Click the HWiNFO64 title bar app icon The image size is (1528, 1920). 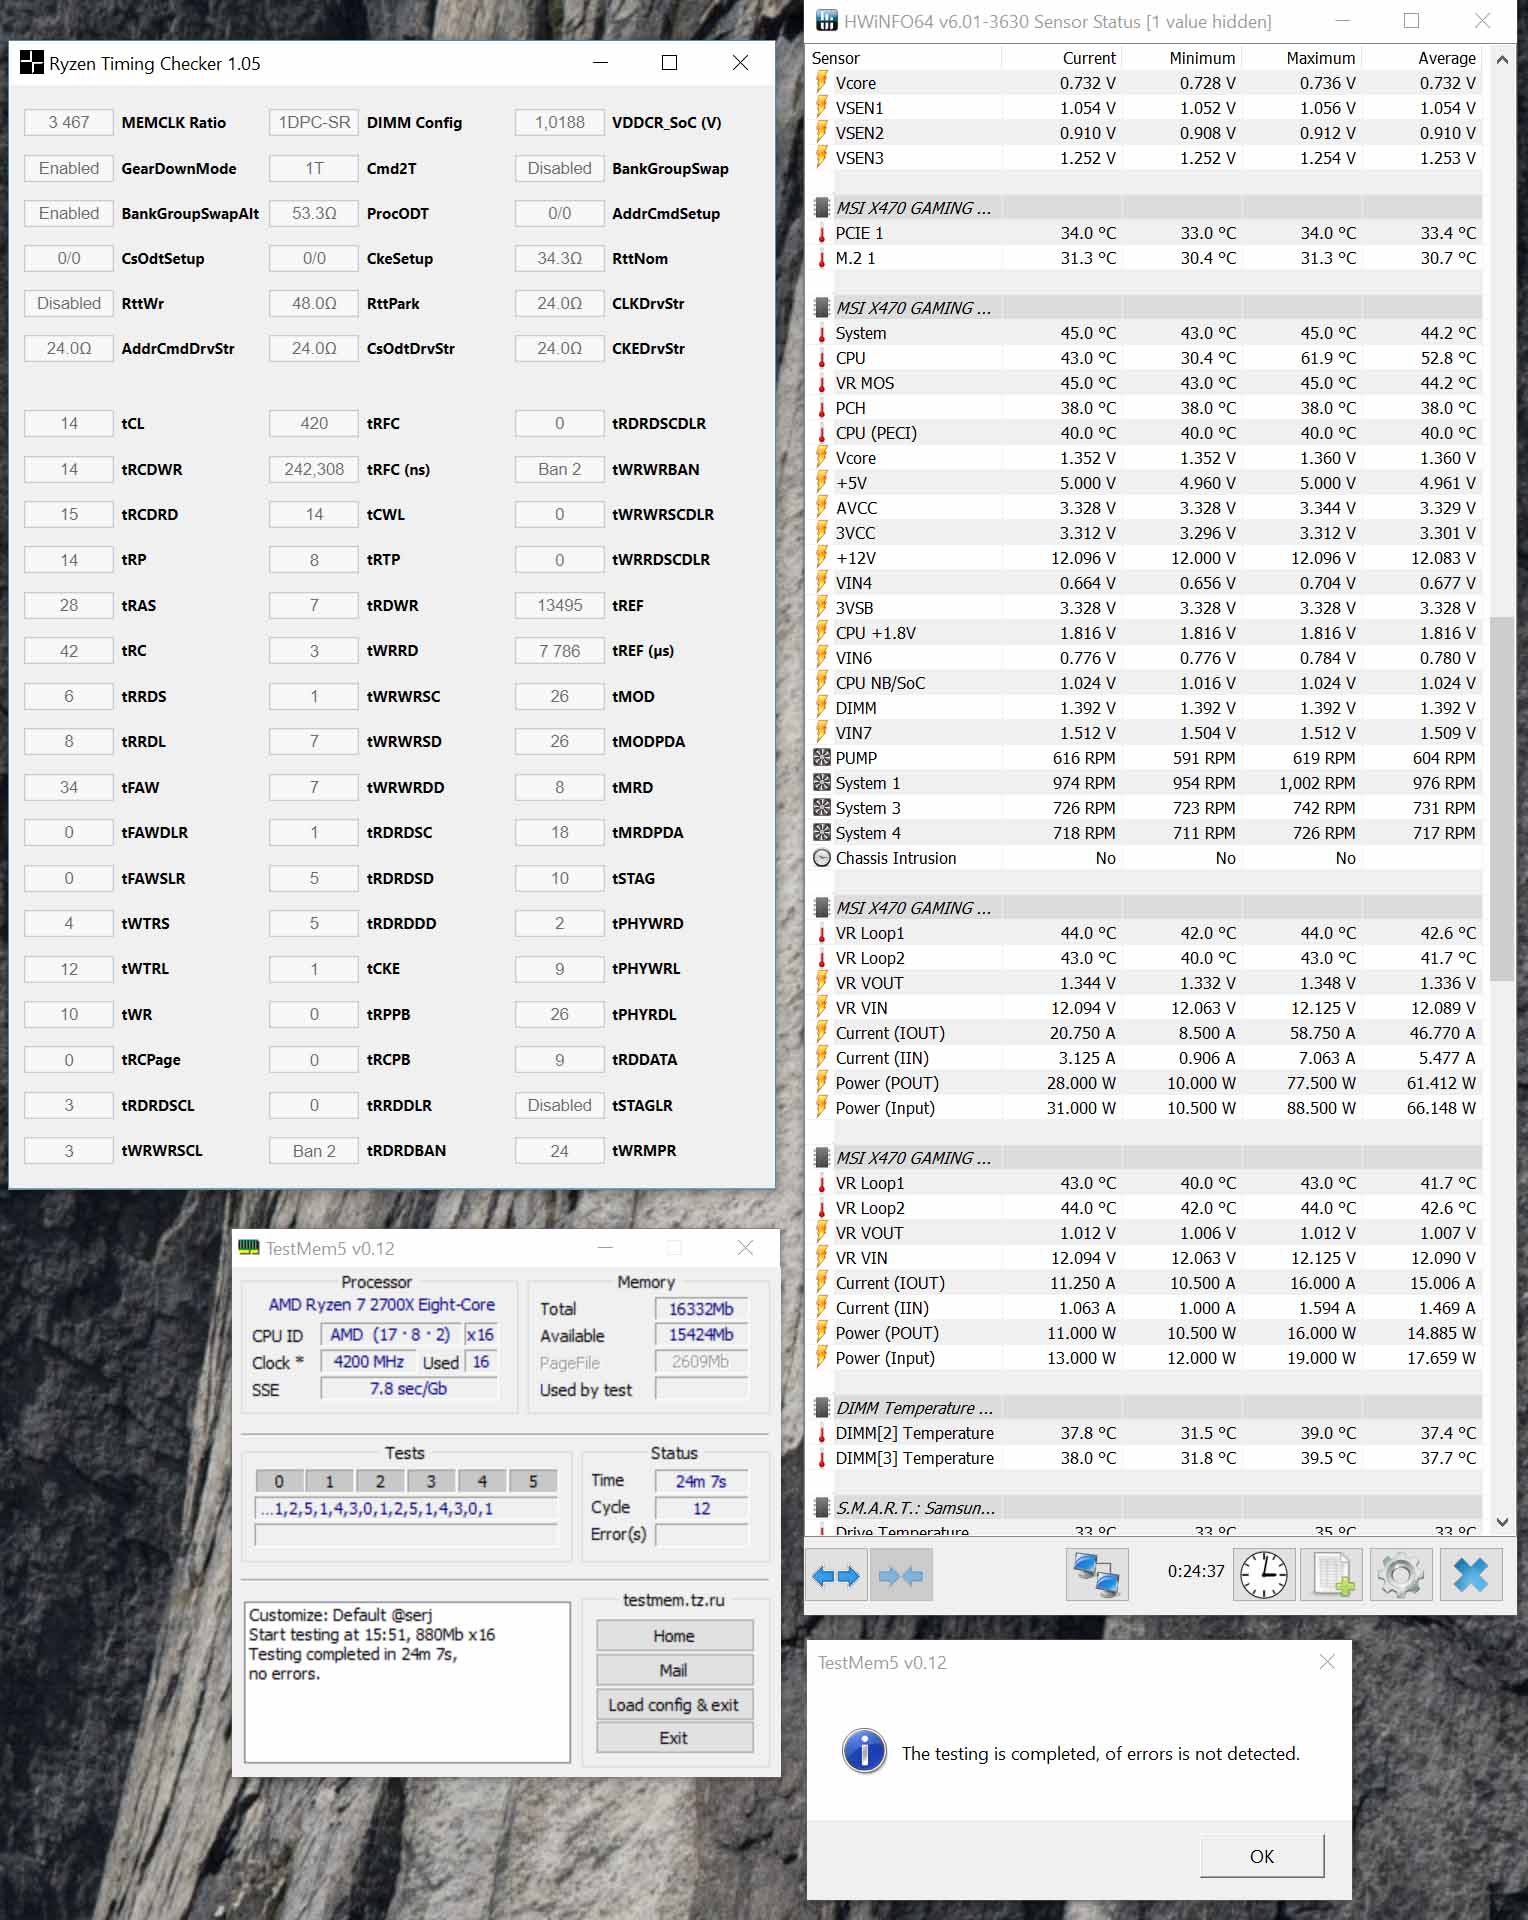tap(826, 21)
